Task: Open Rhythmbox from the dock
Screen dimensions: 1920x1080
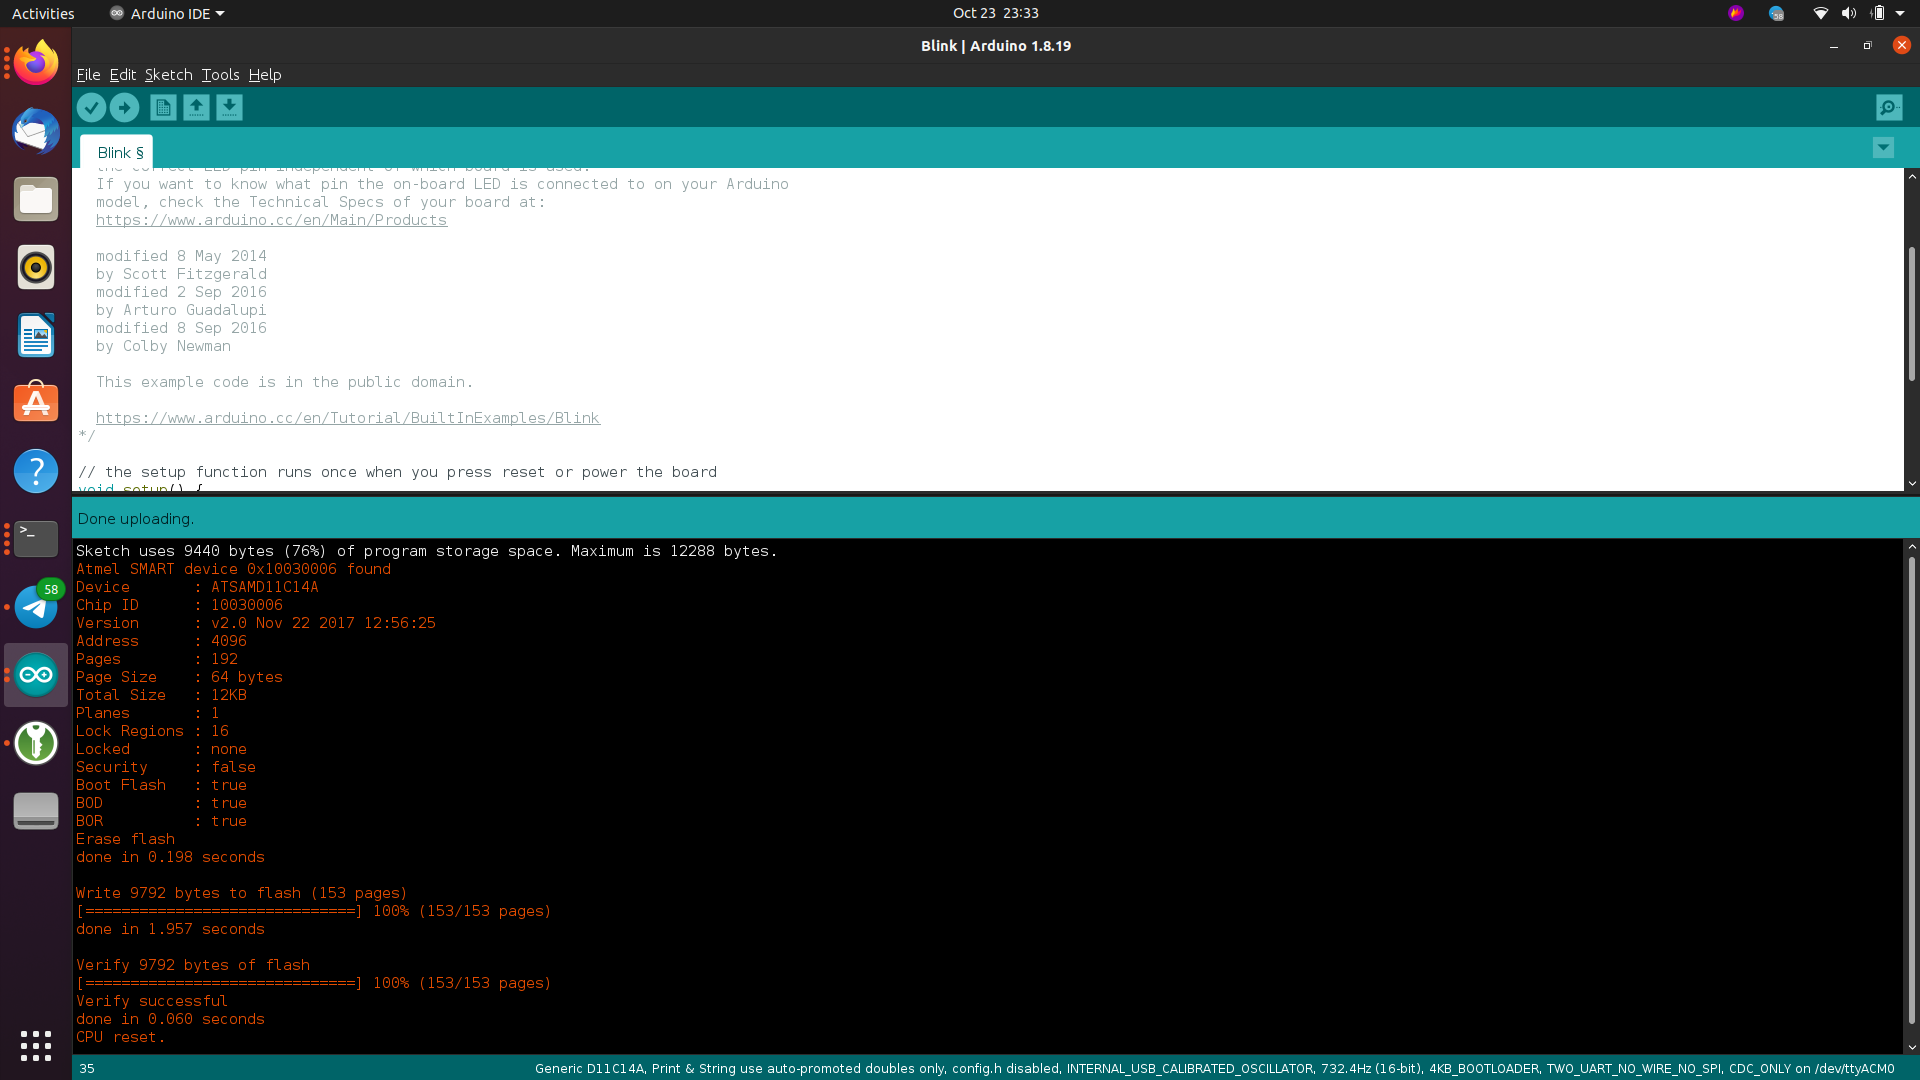Action: [x=36, y=267]
